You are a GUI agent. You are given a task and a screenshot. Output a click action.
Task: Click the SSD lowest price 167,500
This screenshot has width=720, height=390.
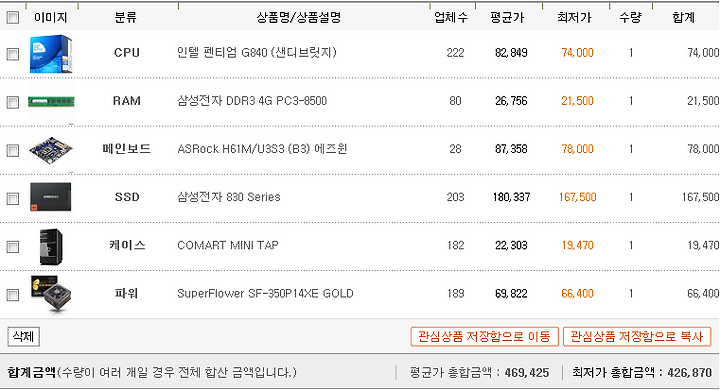tap(577, 197)
